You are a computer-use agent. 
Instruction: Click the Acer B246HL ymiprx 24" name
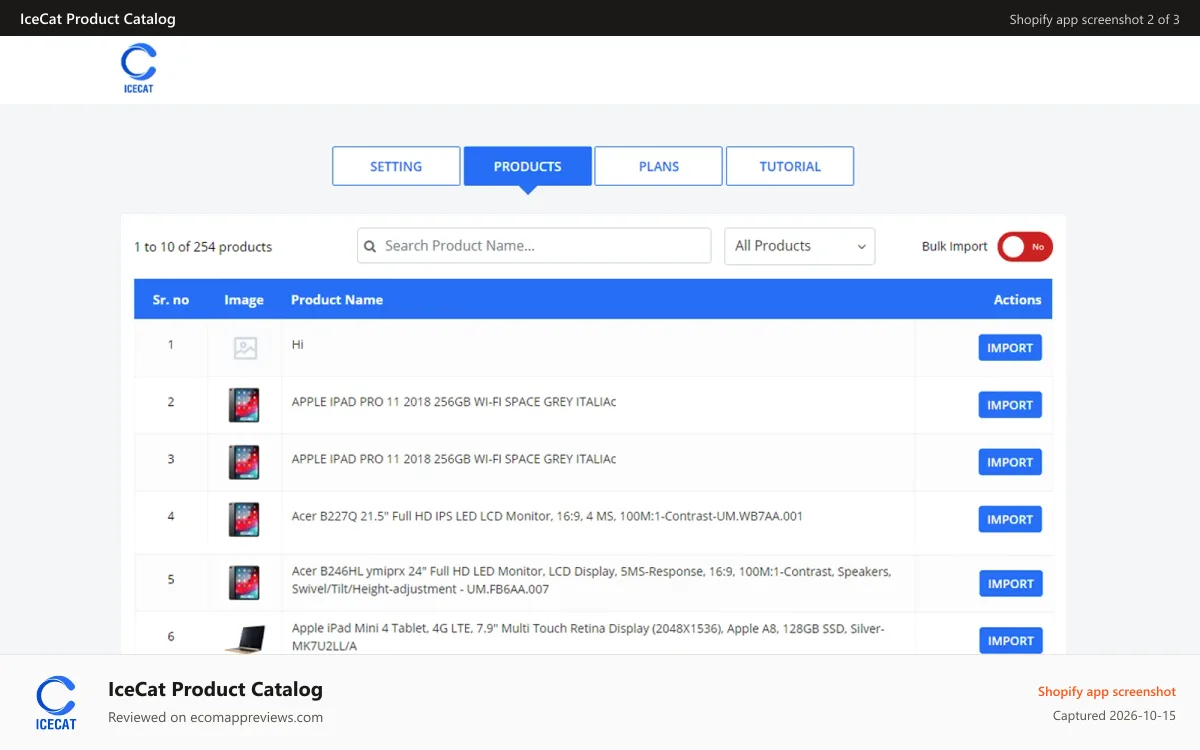[x=591, y=580]
